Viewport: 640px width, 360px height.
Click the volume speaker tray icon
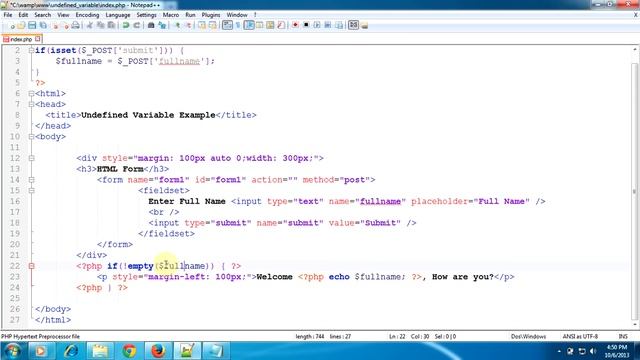593,351
